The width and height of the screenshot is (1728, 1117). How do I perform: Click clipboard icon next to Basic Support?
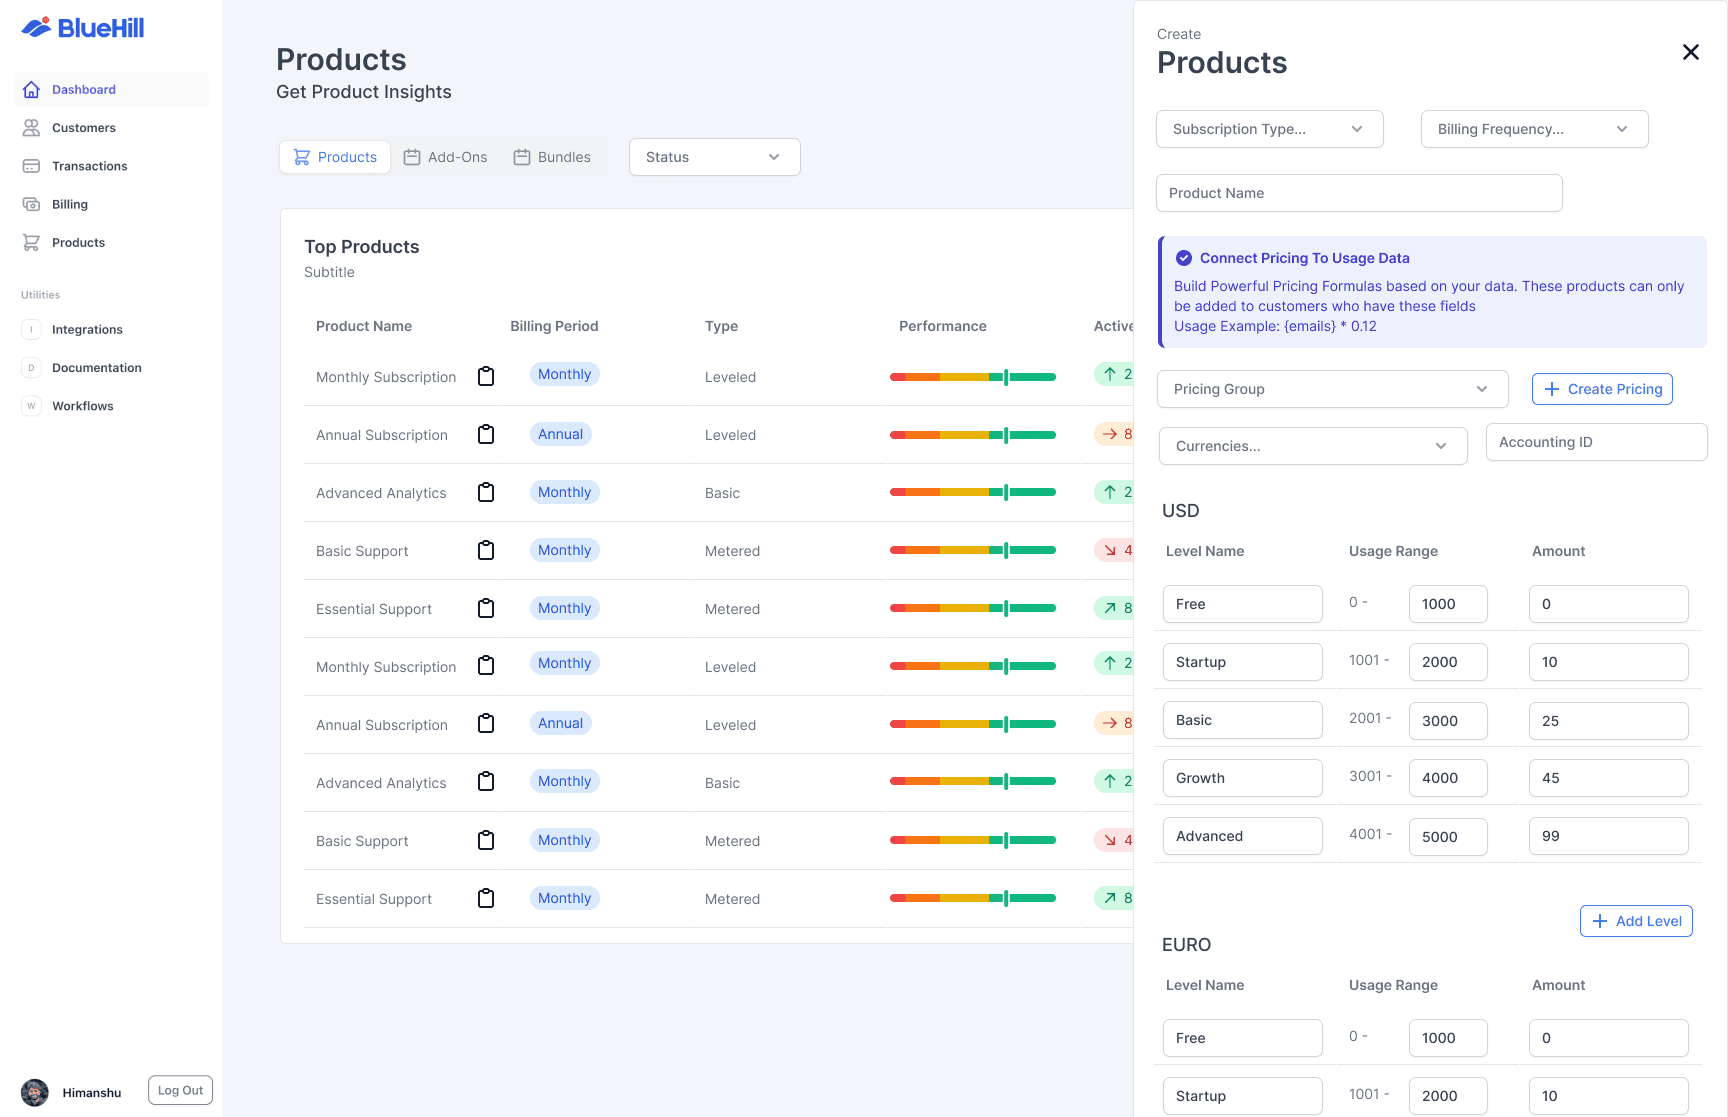click(486, 550)
